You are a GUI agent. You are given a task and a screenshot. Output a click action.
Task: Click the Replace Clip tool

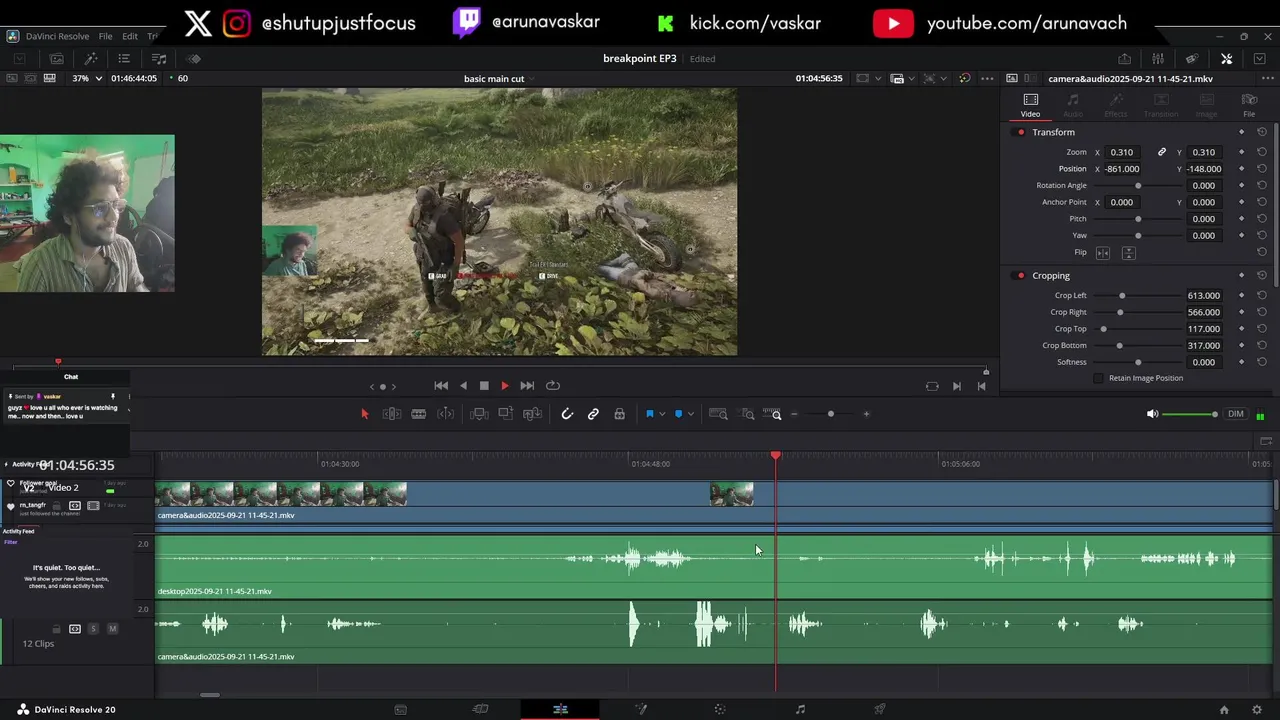(532, 414)
